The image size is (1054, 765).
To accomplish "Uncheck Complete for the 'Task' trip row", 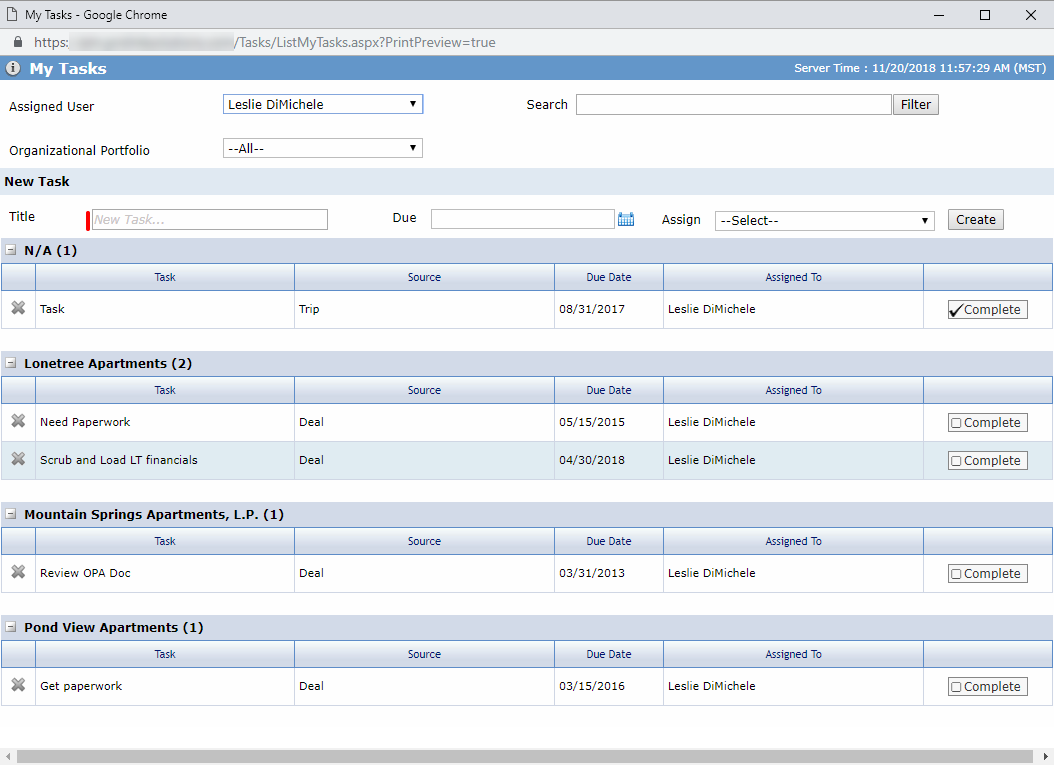I will click(987, 309).
